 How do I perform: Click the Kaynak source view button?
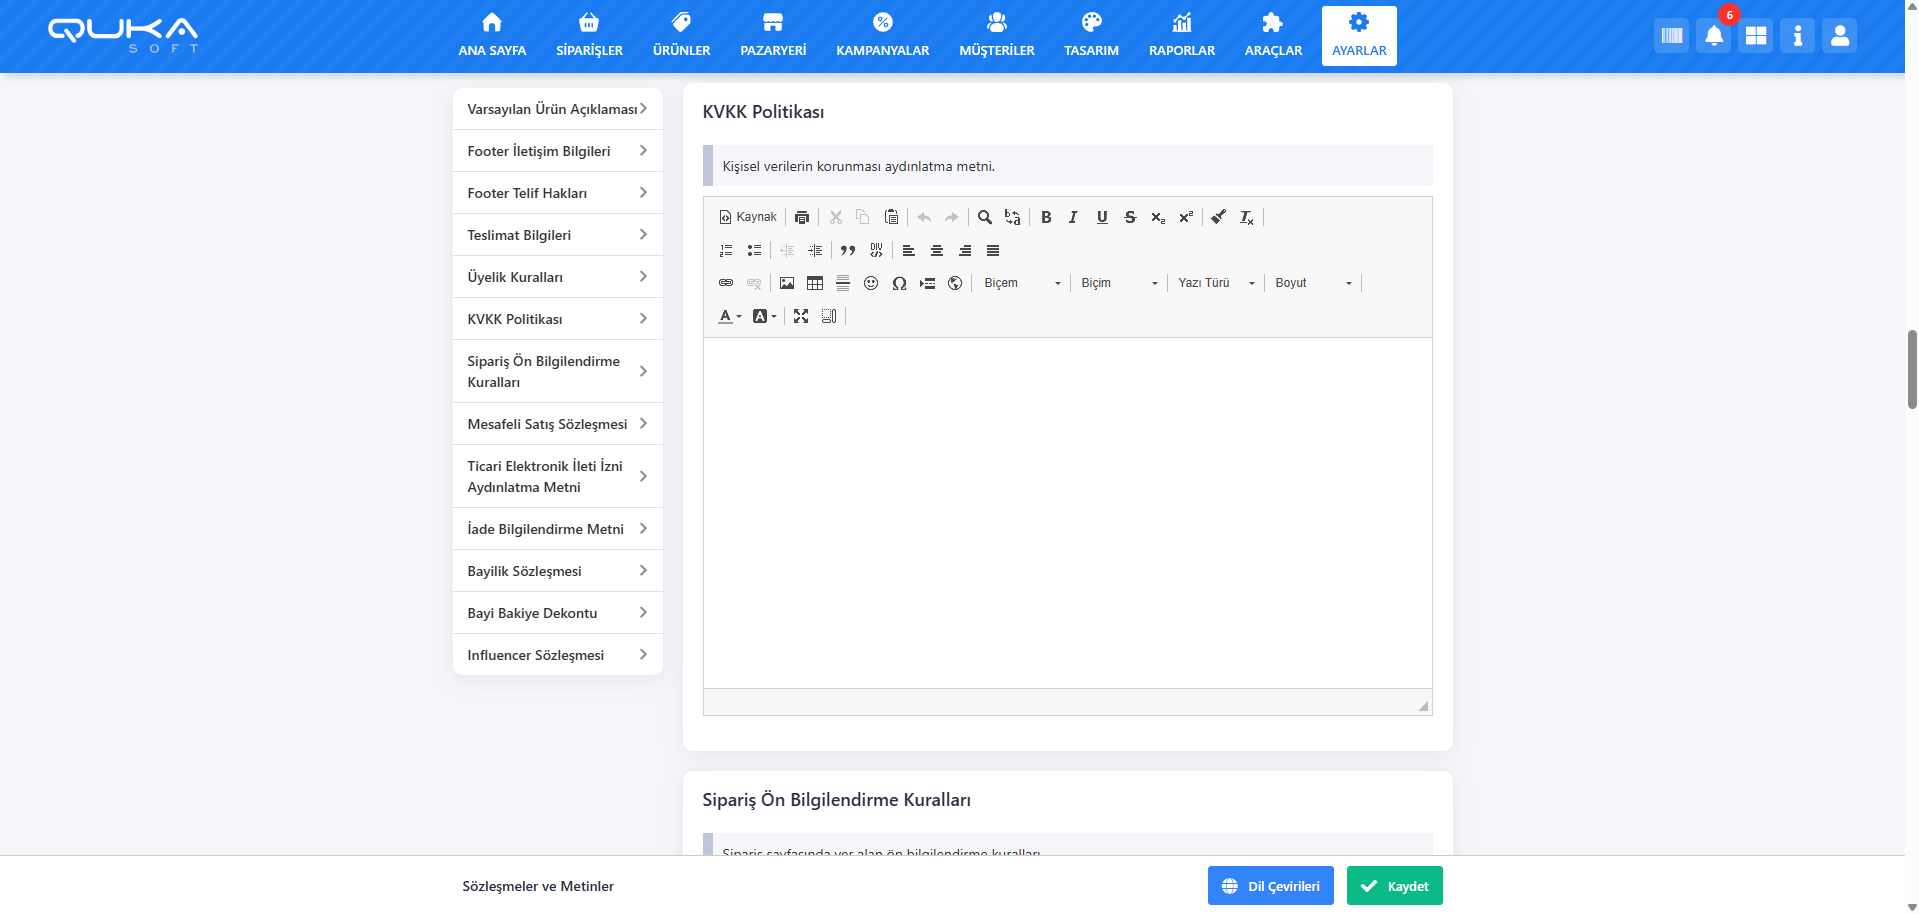pyautogui.click(x=747, y=217)
